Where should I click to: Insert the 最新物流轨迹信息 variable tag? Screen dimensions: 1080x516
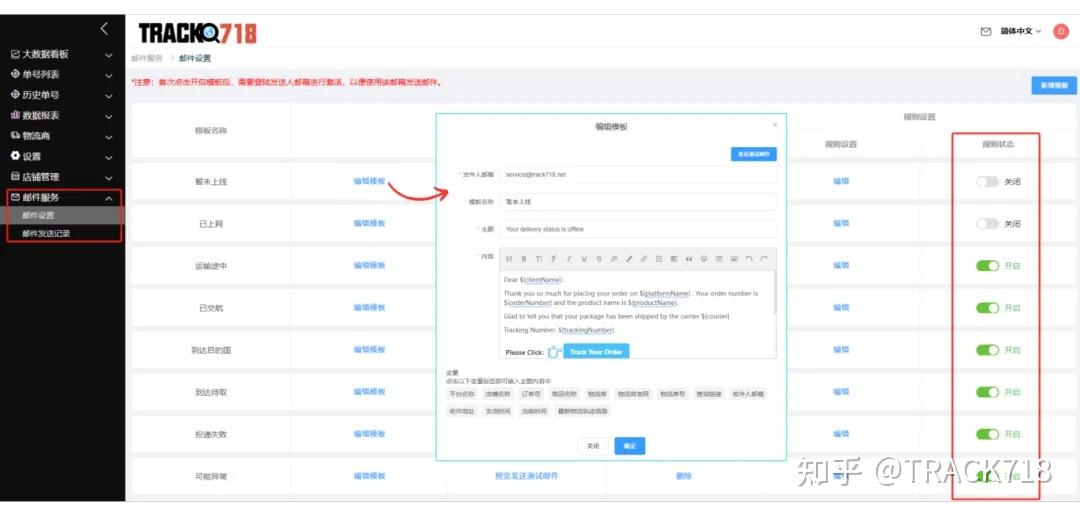coord(583,411)
